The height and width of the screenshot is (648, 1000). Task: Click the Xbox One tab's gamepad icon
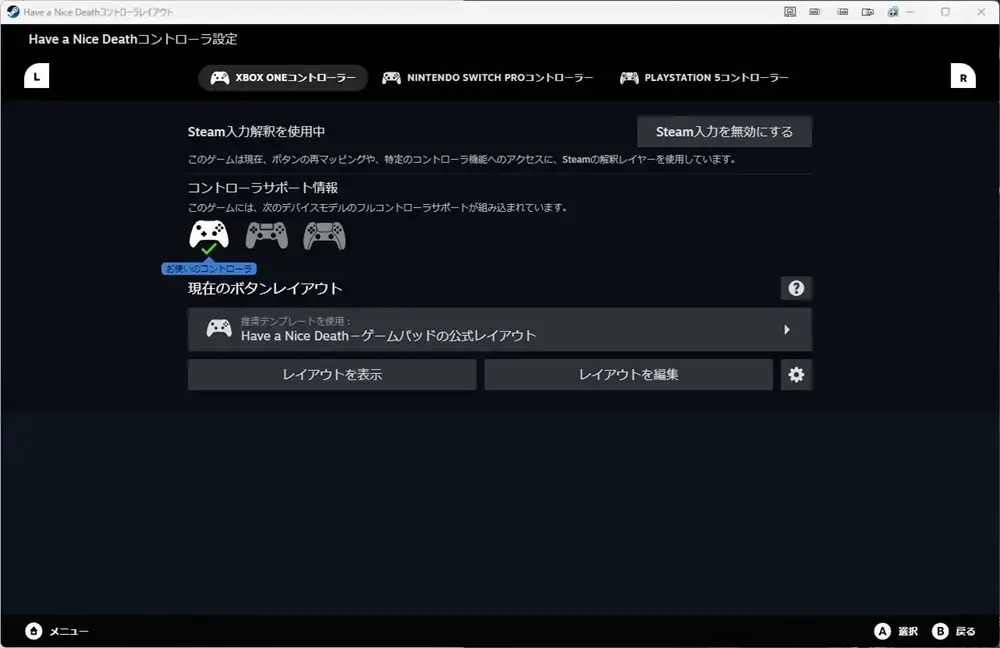220,78
